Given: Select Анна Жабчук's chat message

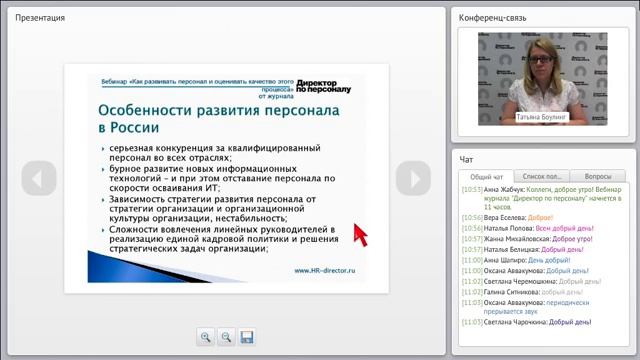Looking at the screenshot, I should coord(542,198).
